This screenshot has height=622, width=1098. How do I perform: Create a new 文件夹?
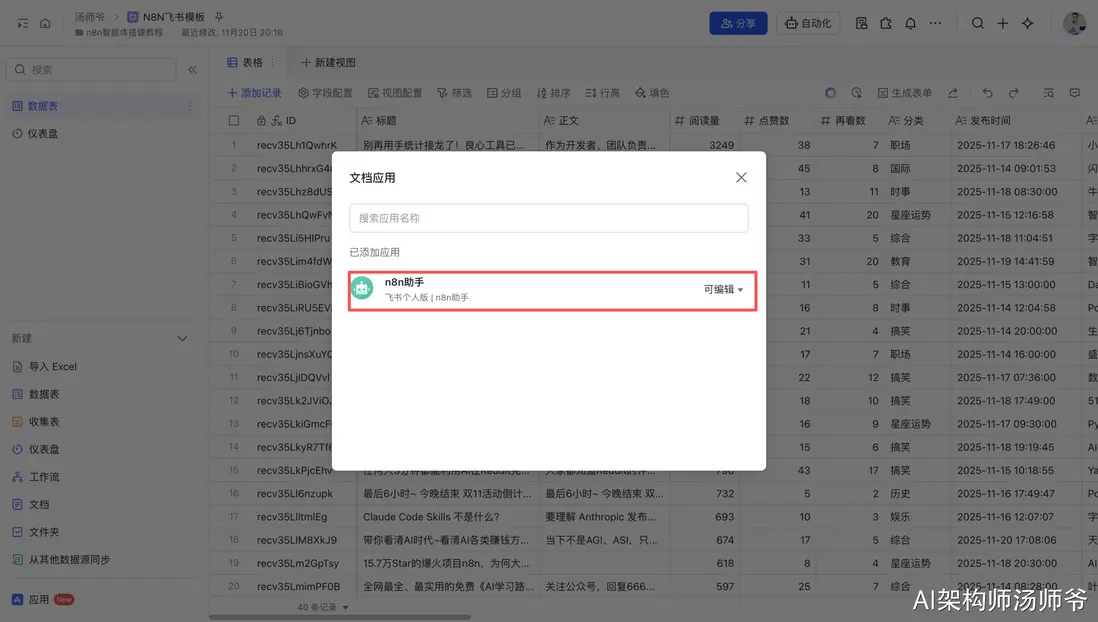(36, 532)
